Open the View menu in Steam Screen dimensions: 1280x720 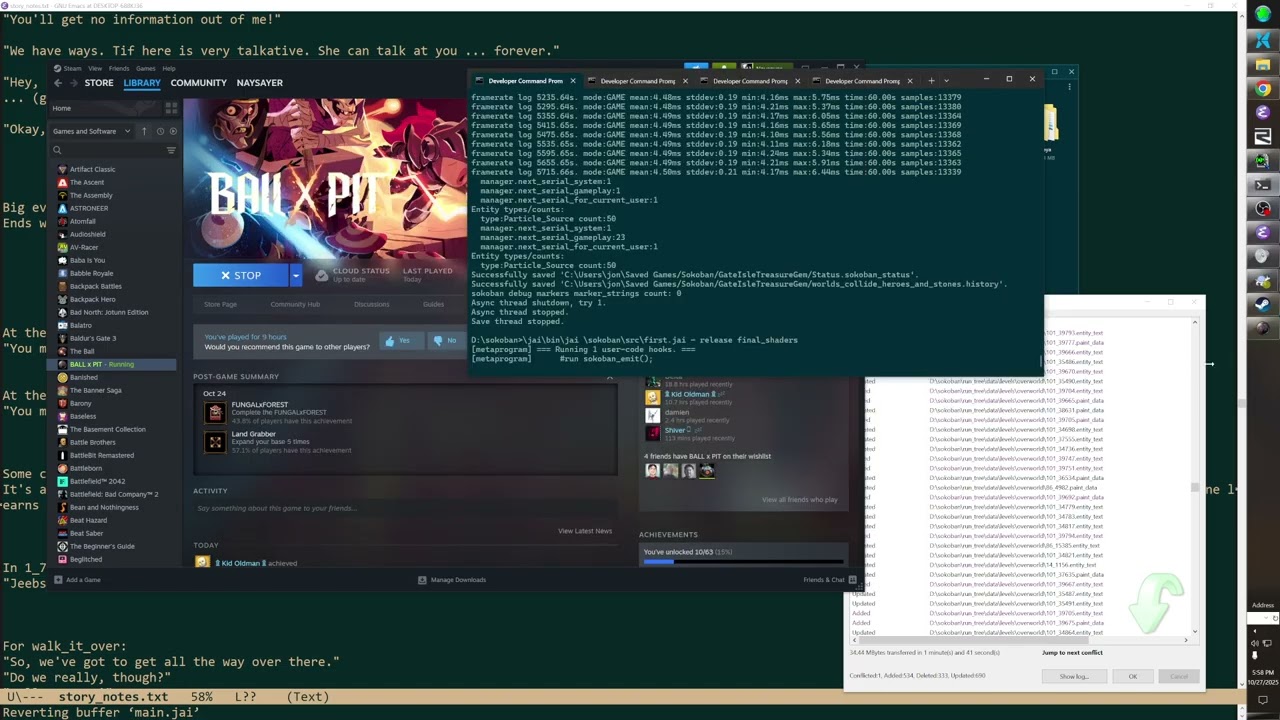95,69
